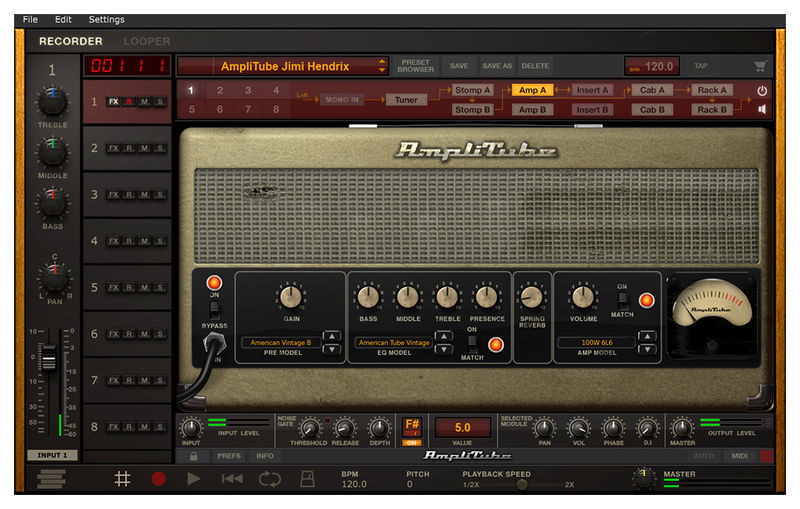This screenshot has height=509, width=800.
Task: Click Pre Model up arrow
Action: 332,336
